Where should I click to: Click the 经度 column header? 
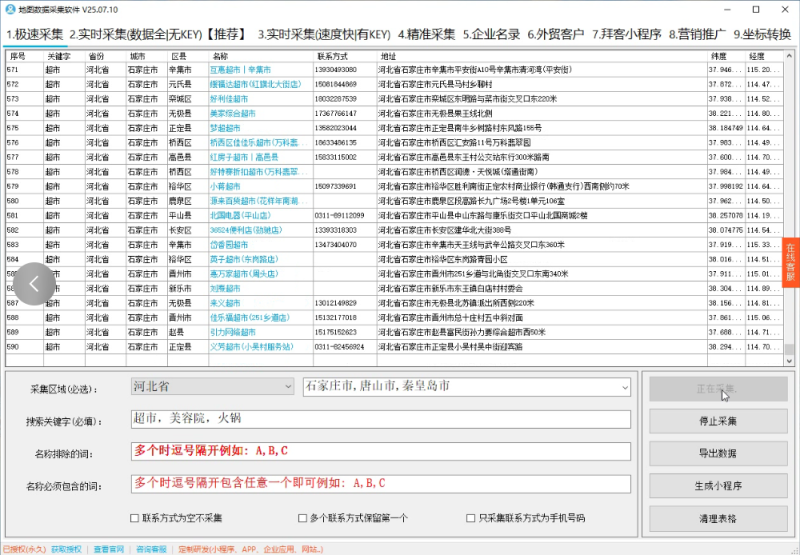click(x=765, y=56)
